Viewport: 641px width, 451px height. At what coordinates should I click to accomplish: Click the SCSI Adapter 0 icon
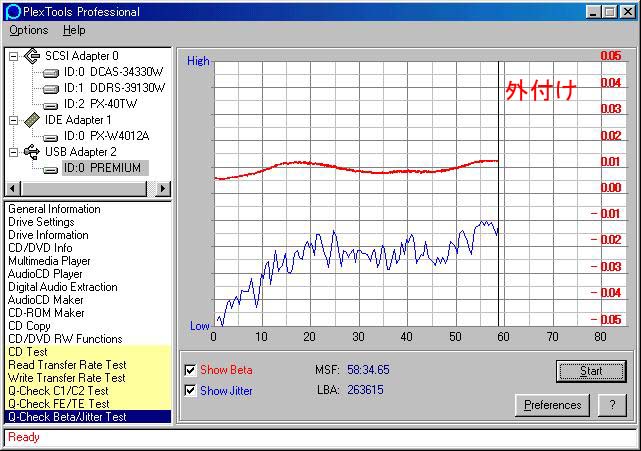(32, 56)
